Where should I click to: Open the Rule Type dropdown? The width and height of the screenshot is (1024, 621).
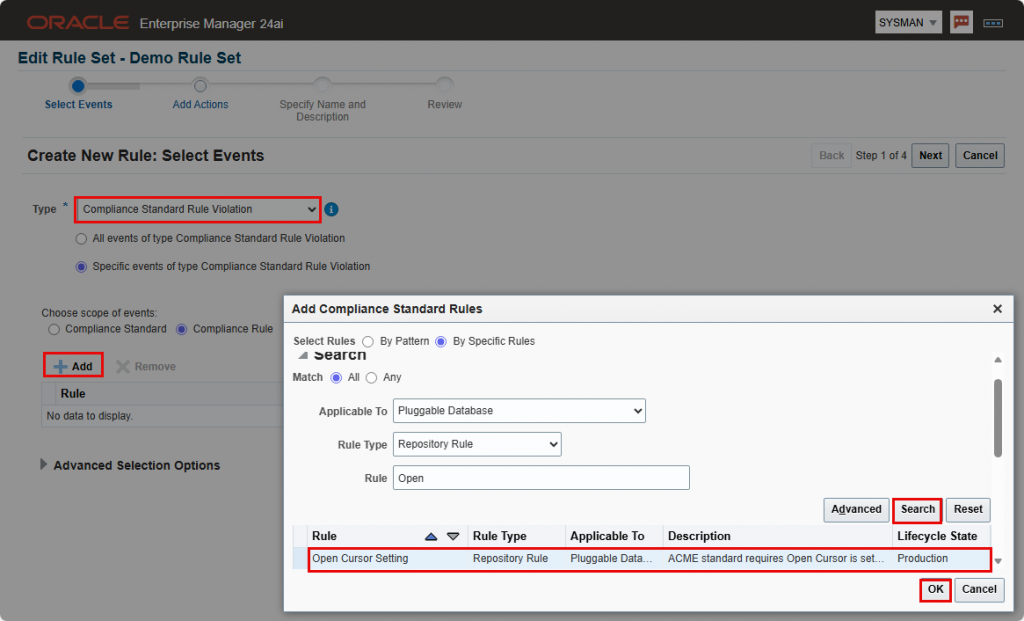(x=477, y=444)
